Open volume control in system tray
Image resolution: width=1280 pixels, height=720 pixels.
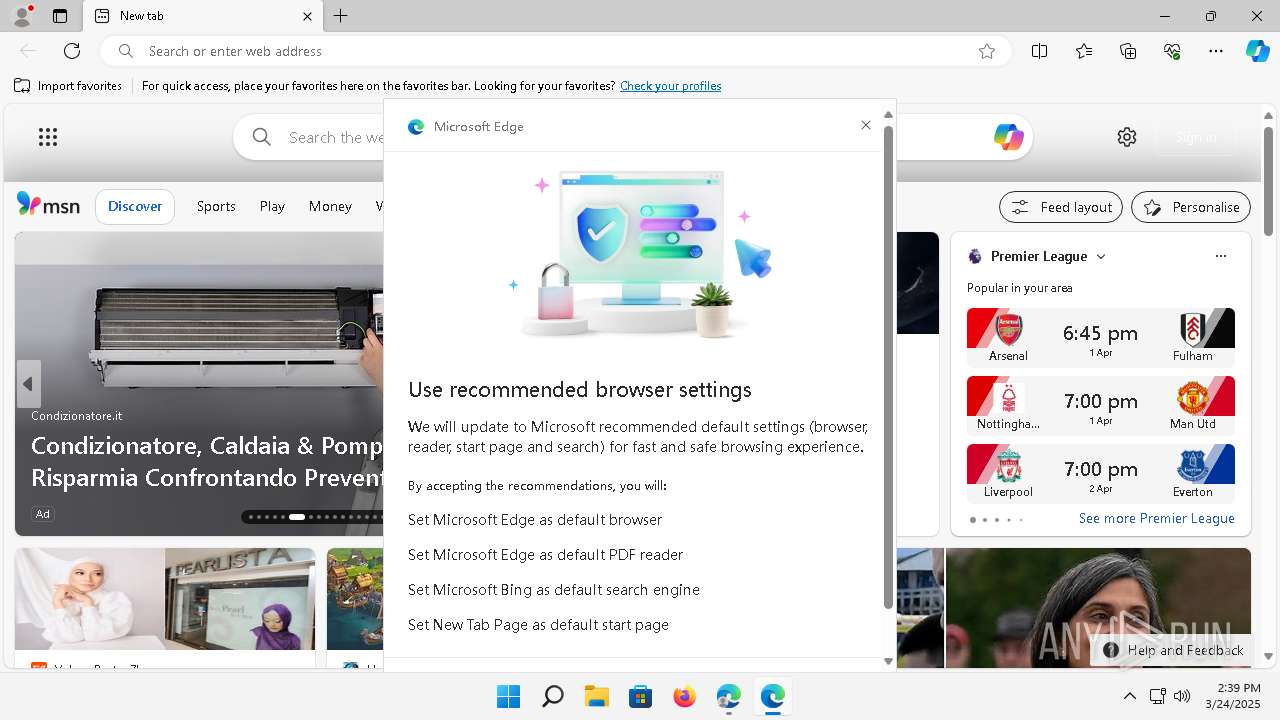(x=1181, y=696)
